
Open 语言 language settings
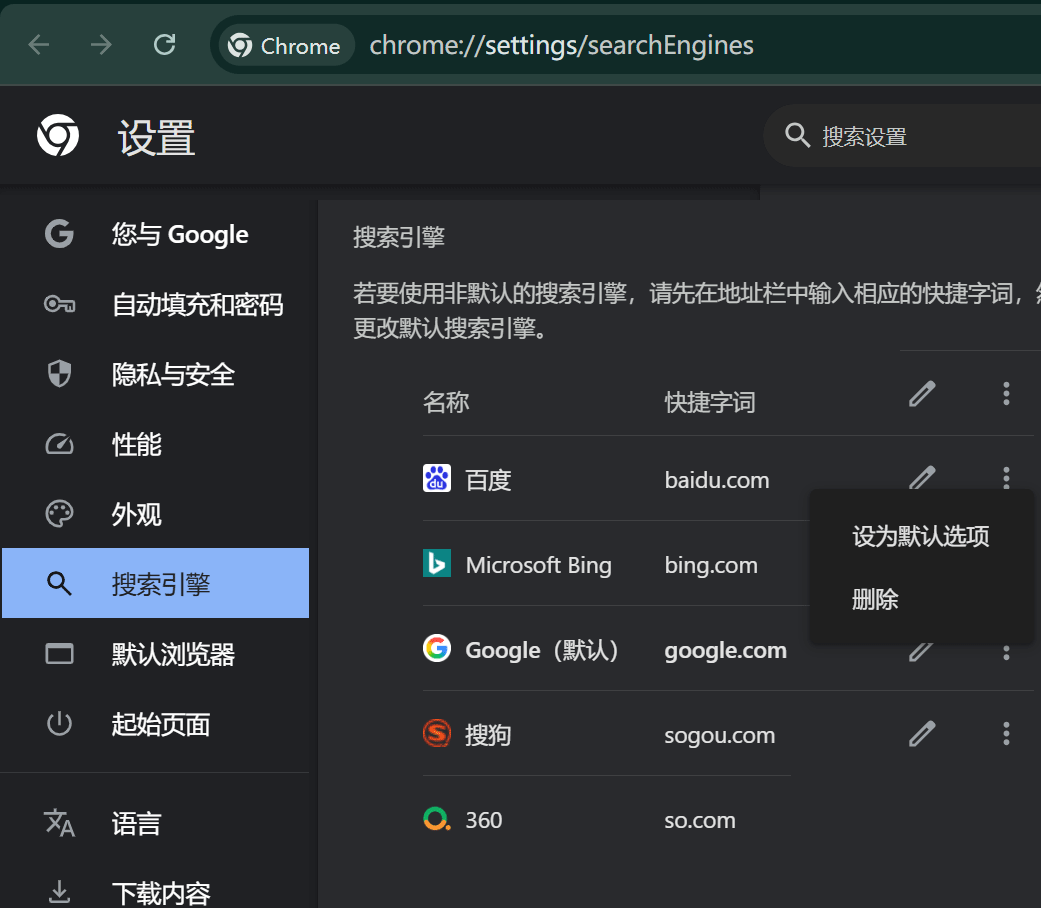pos(136,824)
